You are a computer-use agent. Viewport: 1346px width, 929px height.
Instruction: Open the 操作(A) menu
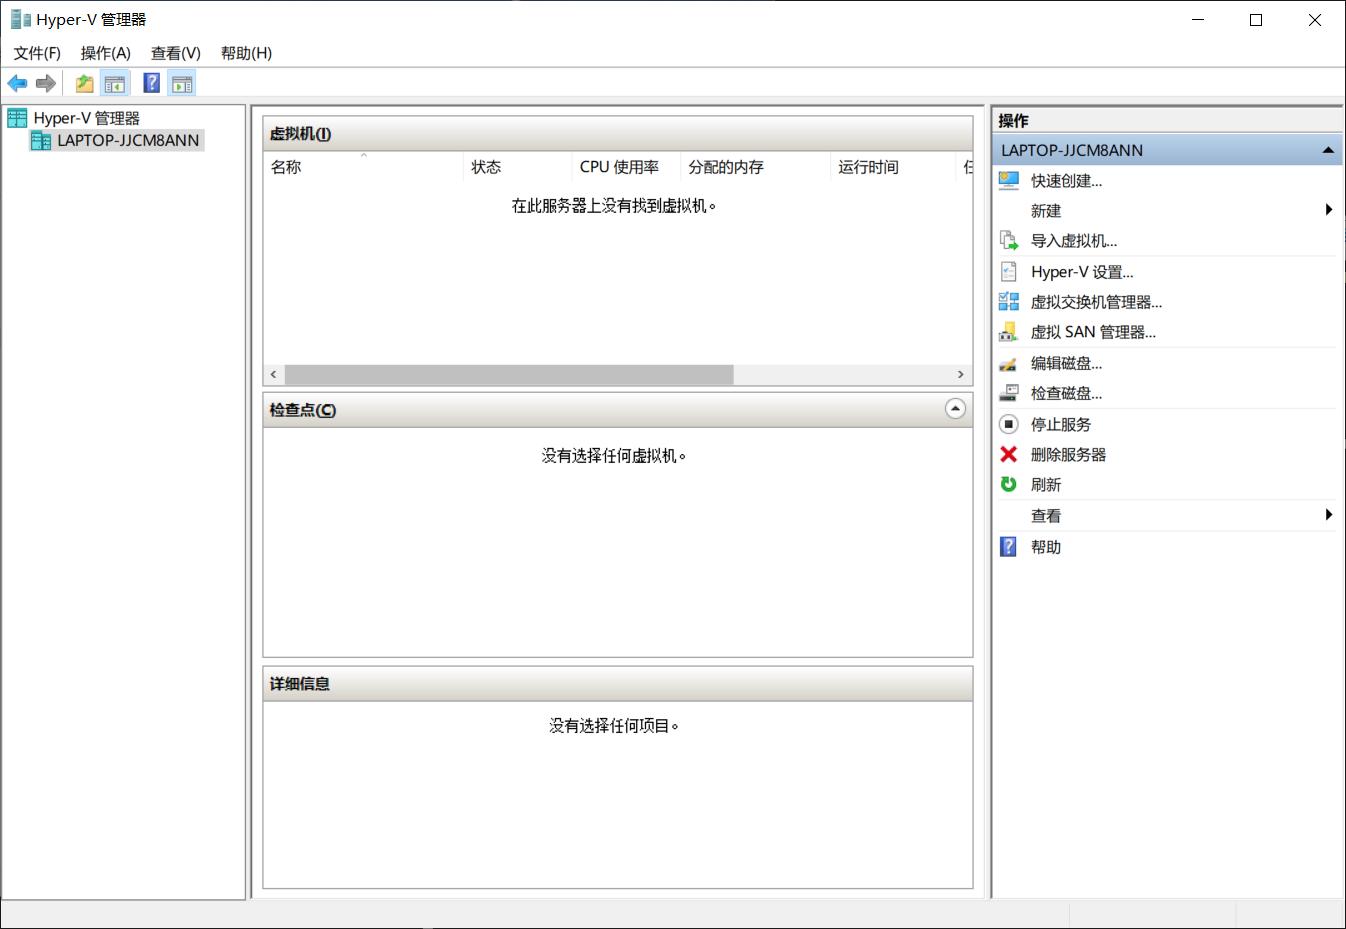pyautogui.click(x=106, y=53)
